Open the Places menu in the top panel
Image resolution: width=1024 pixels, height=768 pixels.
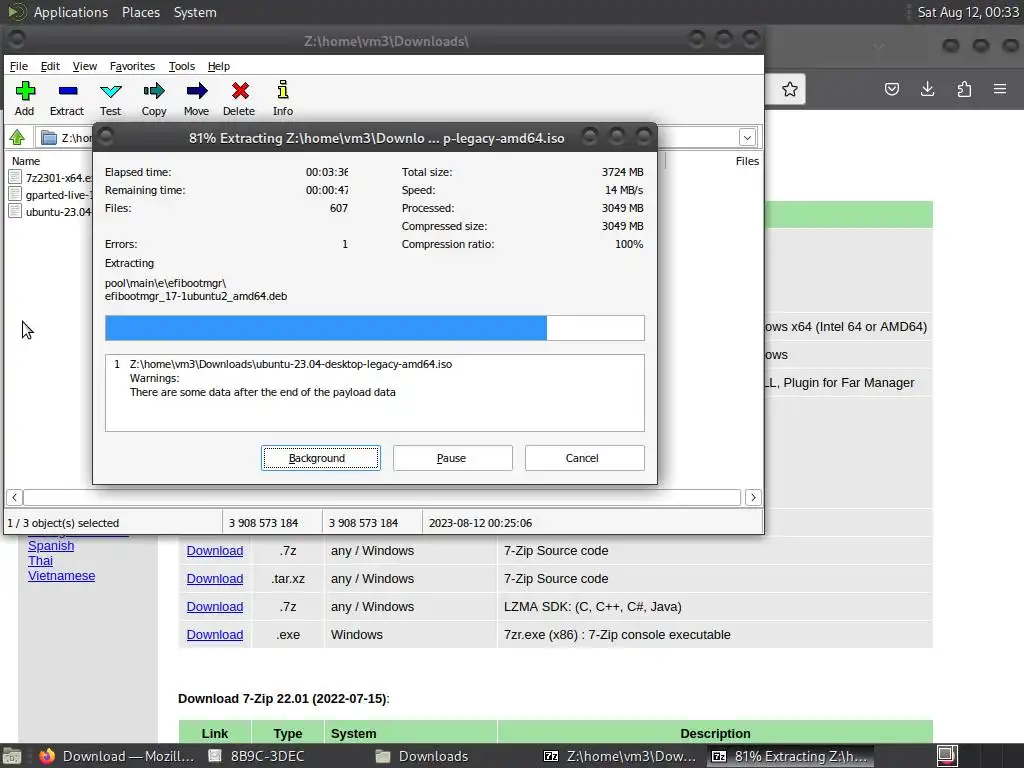(141, 12)
